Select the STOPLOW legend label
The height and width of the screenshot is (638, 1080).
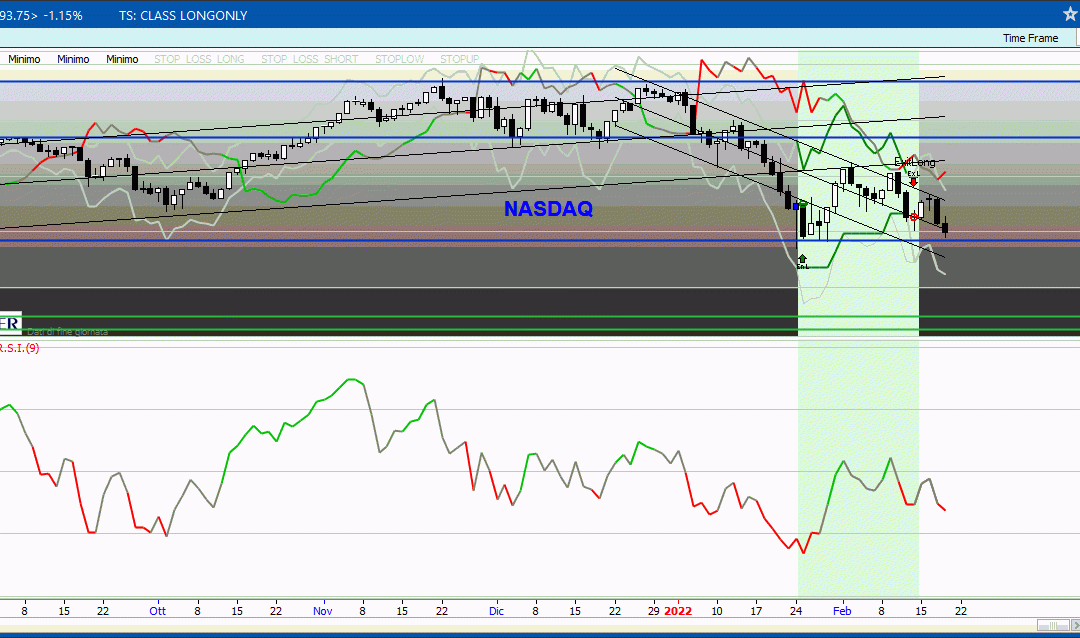click(x=399, y=59)
